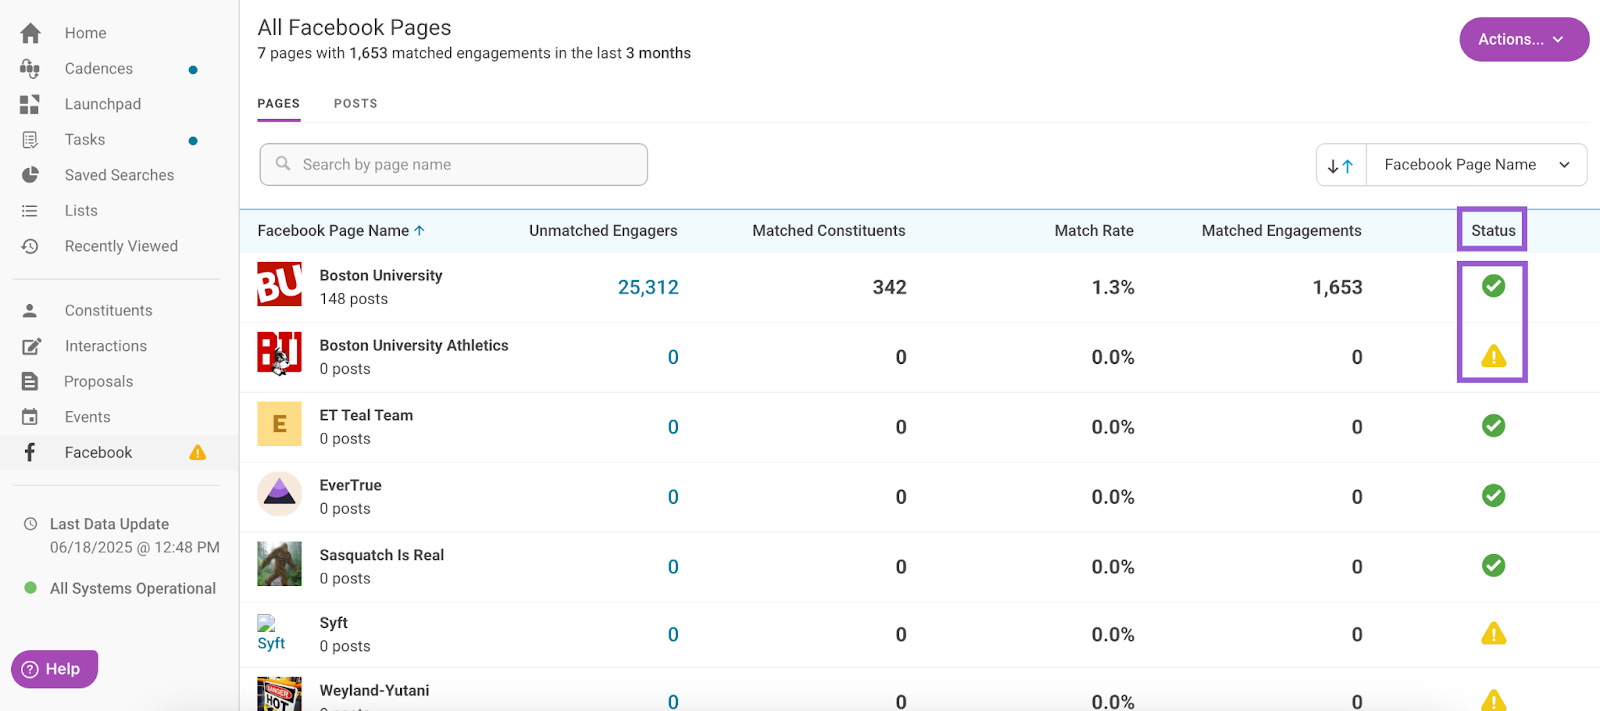The image size is (1600, 711).
Task: Open the Actions dropdown button
Action: click(1524, 39)
